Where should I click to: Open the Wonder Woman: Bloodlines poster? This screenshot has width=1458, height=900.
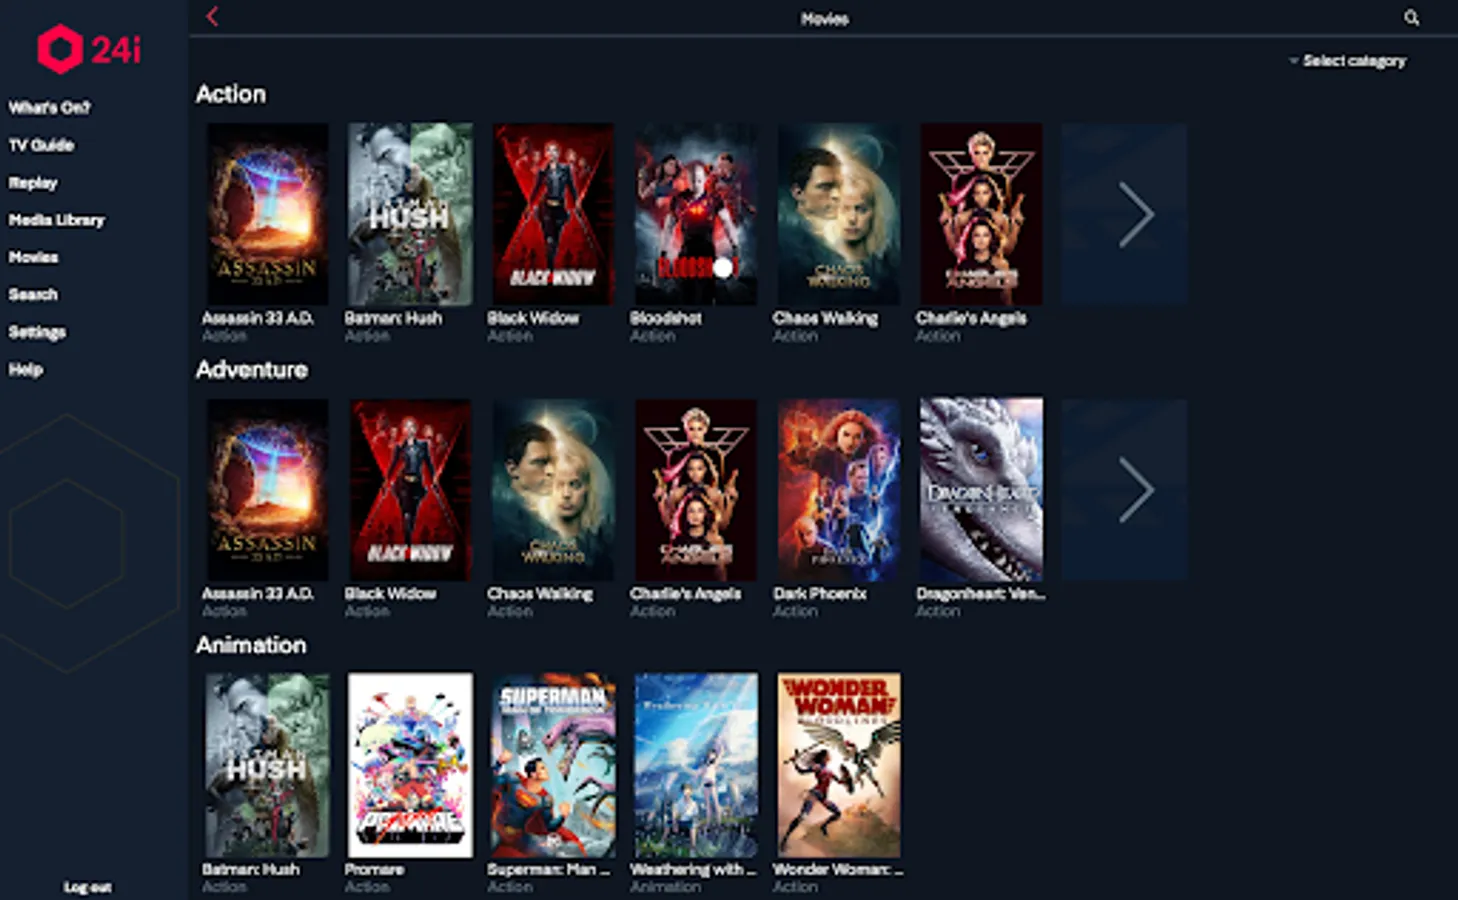839,765
